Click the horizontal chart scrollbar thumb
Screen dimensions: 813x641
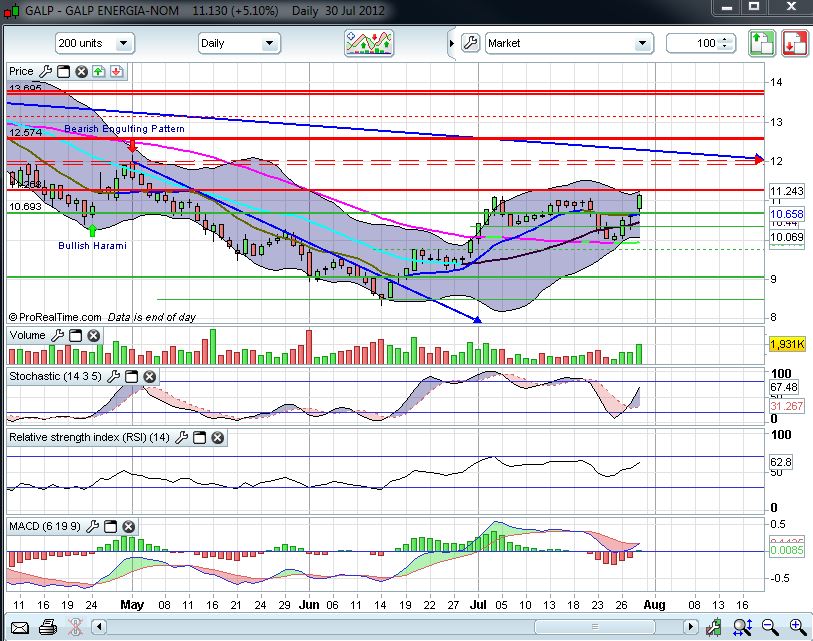[595, 628]
